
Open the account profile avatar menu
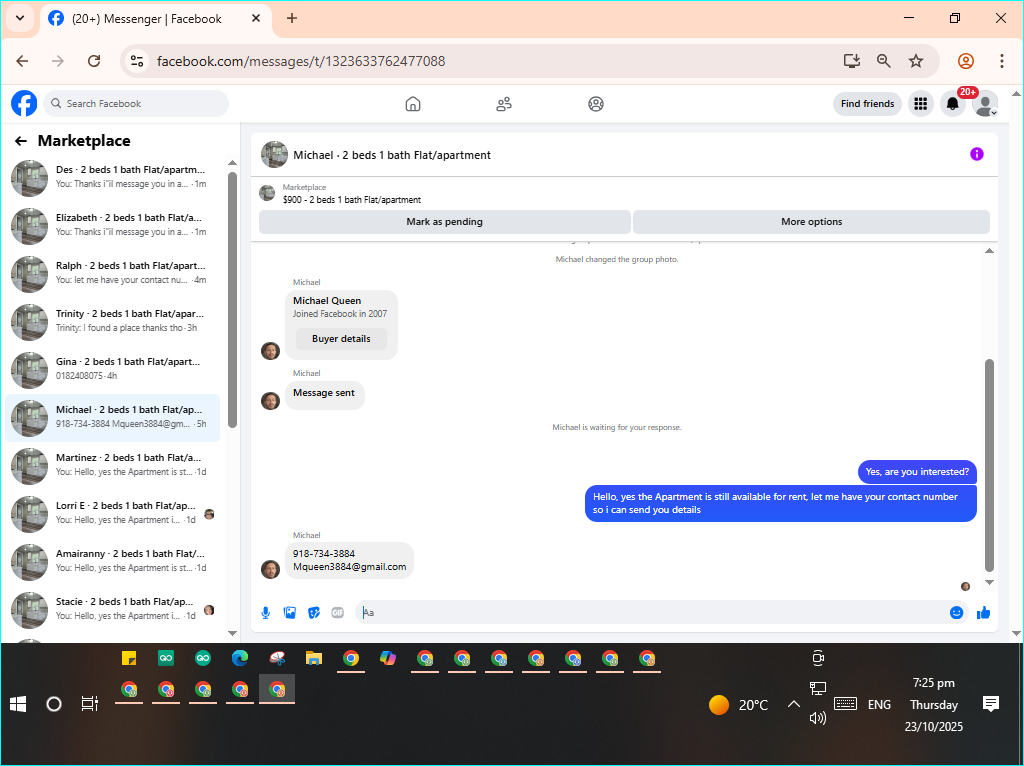pos(984,103)
